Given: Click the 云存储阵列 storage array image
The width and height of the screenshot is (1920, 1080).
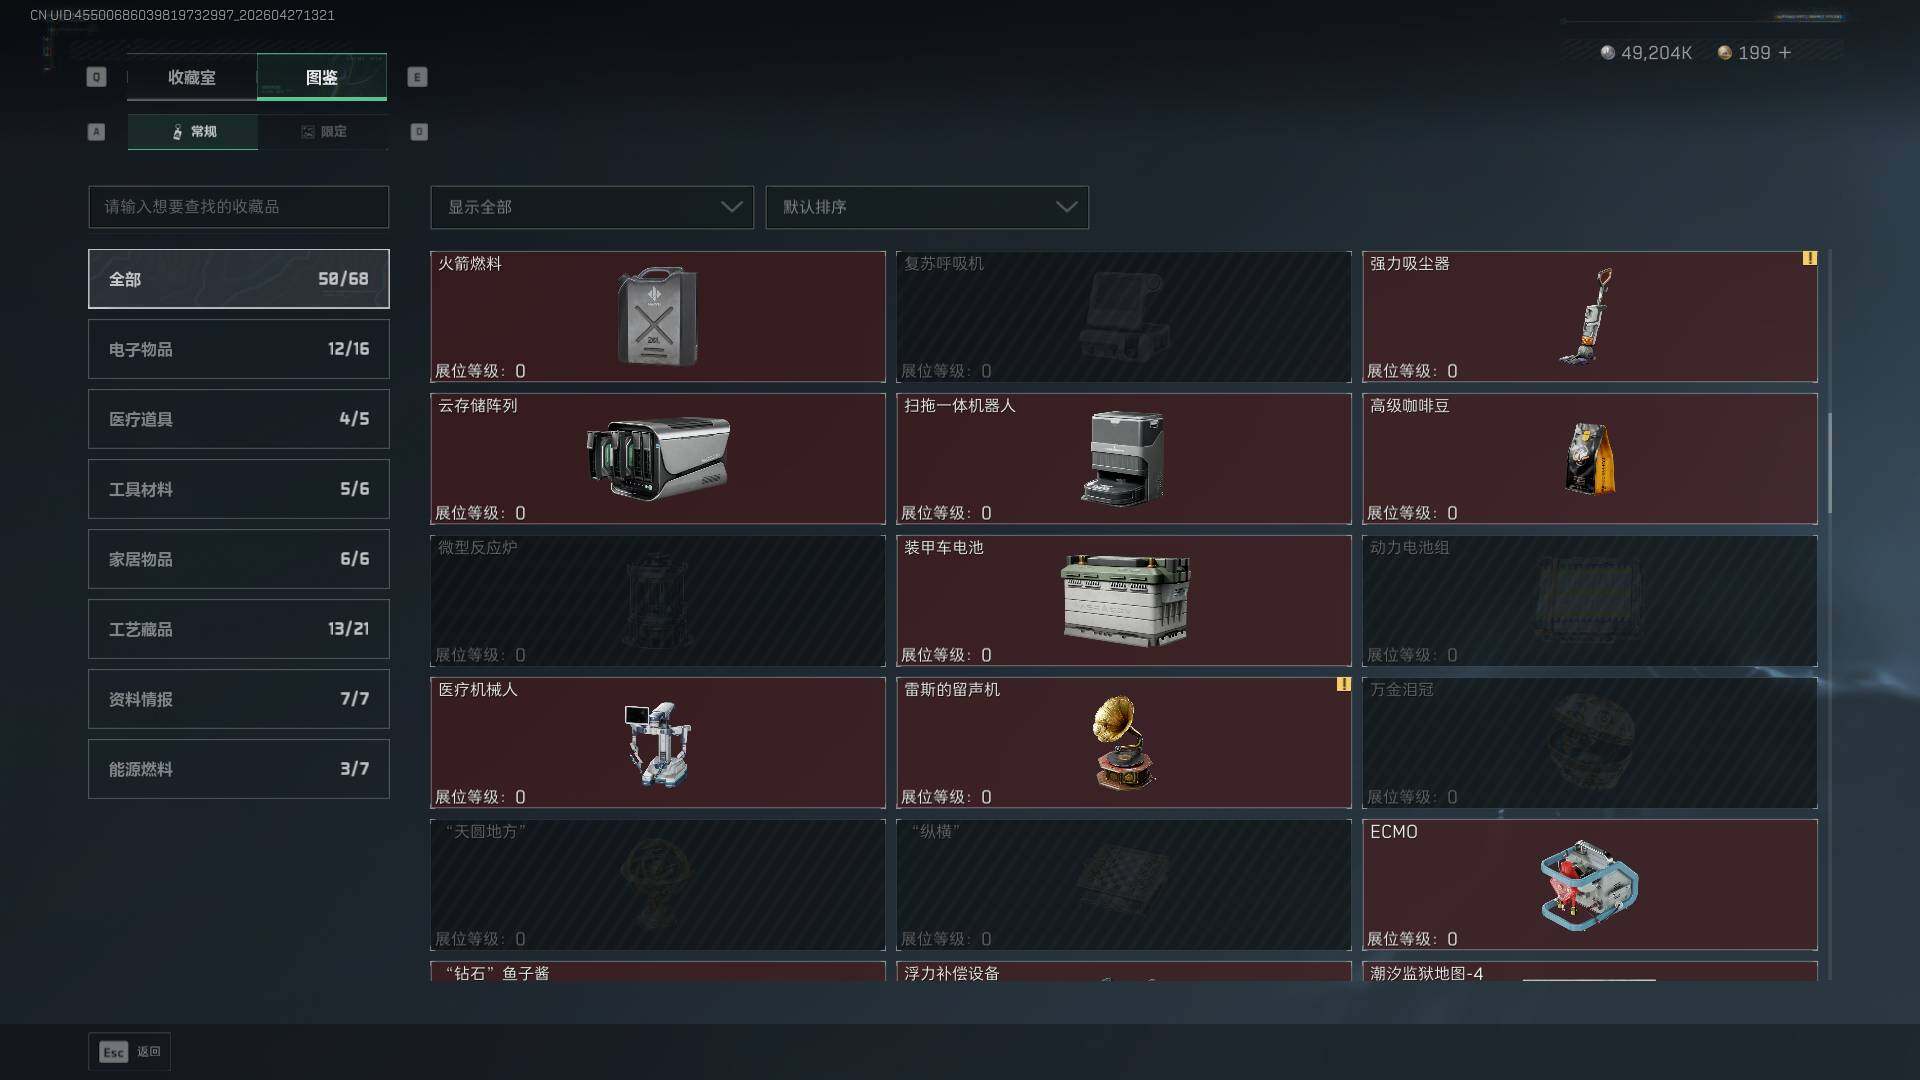Looking at the screenshot, I should coord(657,458).
